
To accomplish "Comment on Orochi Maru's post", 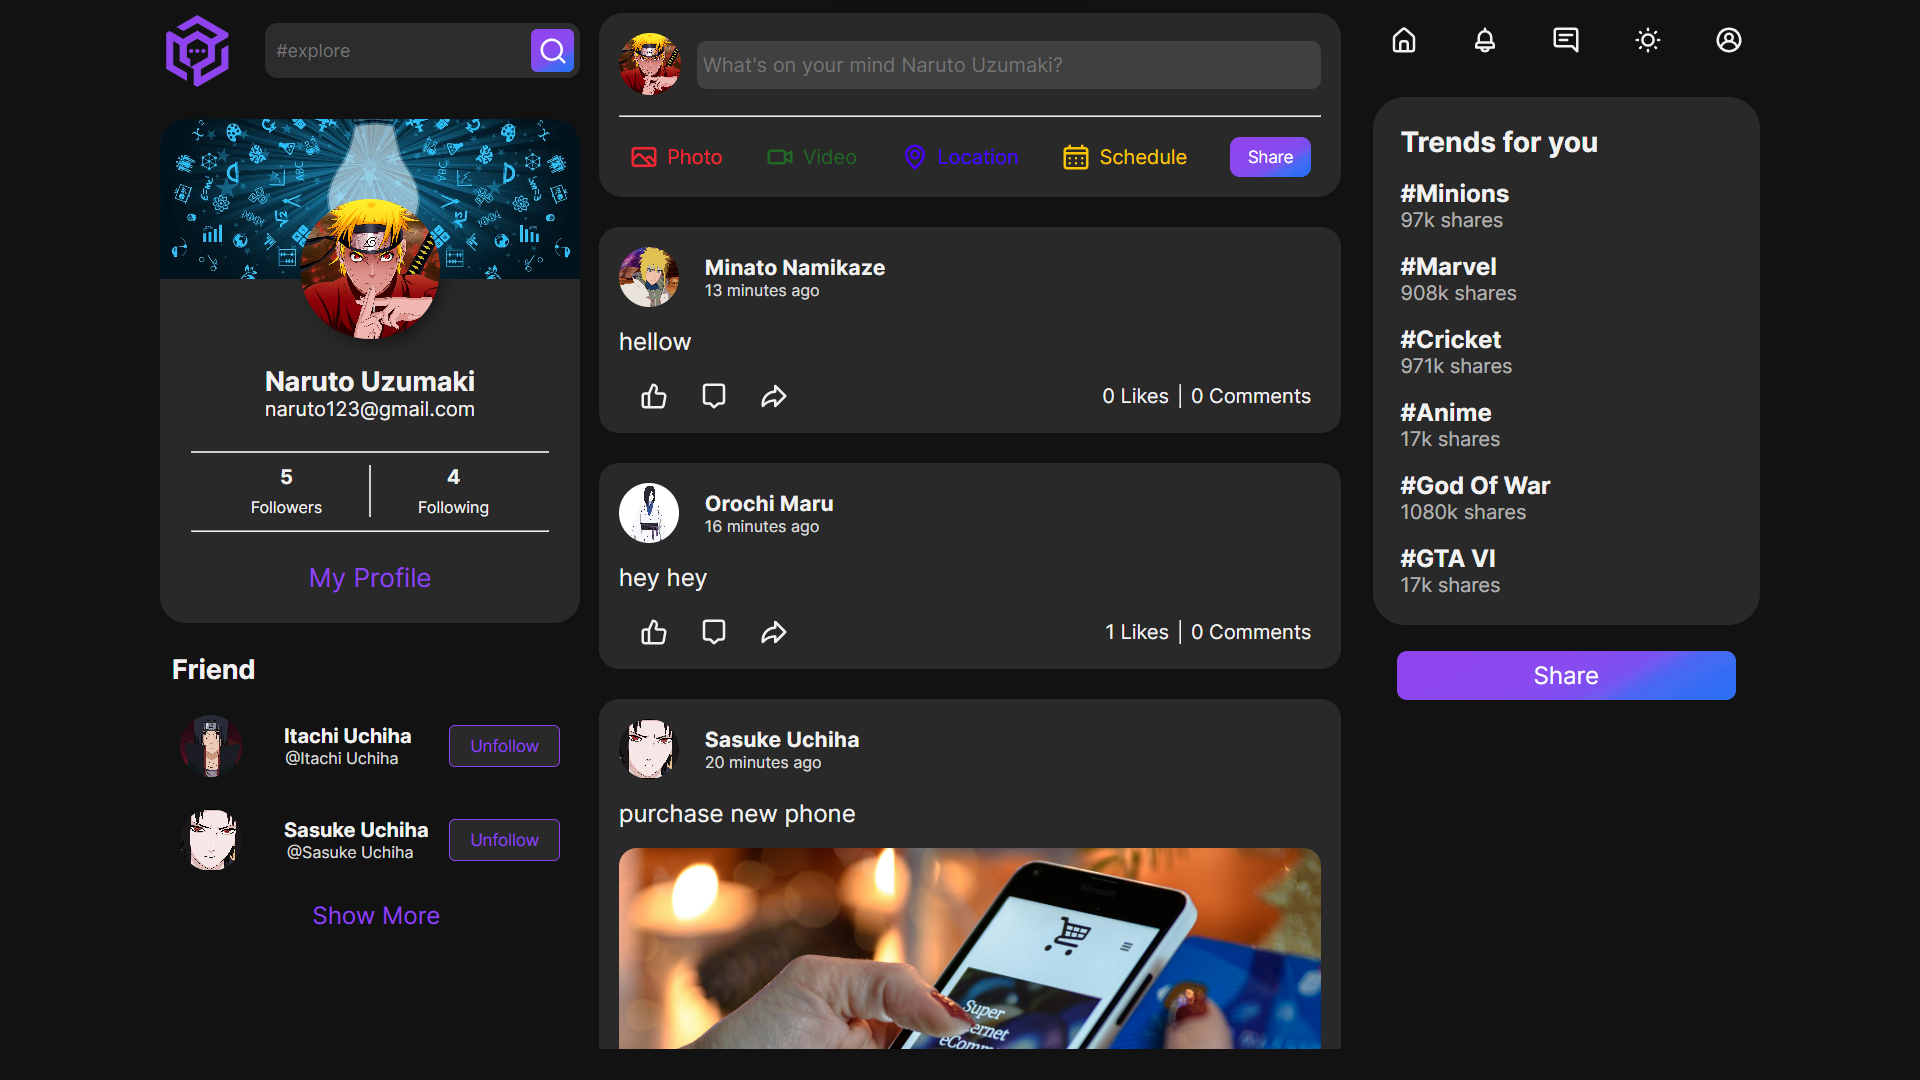I will point(714,632).
